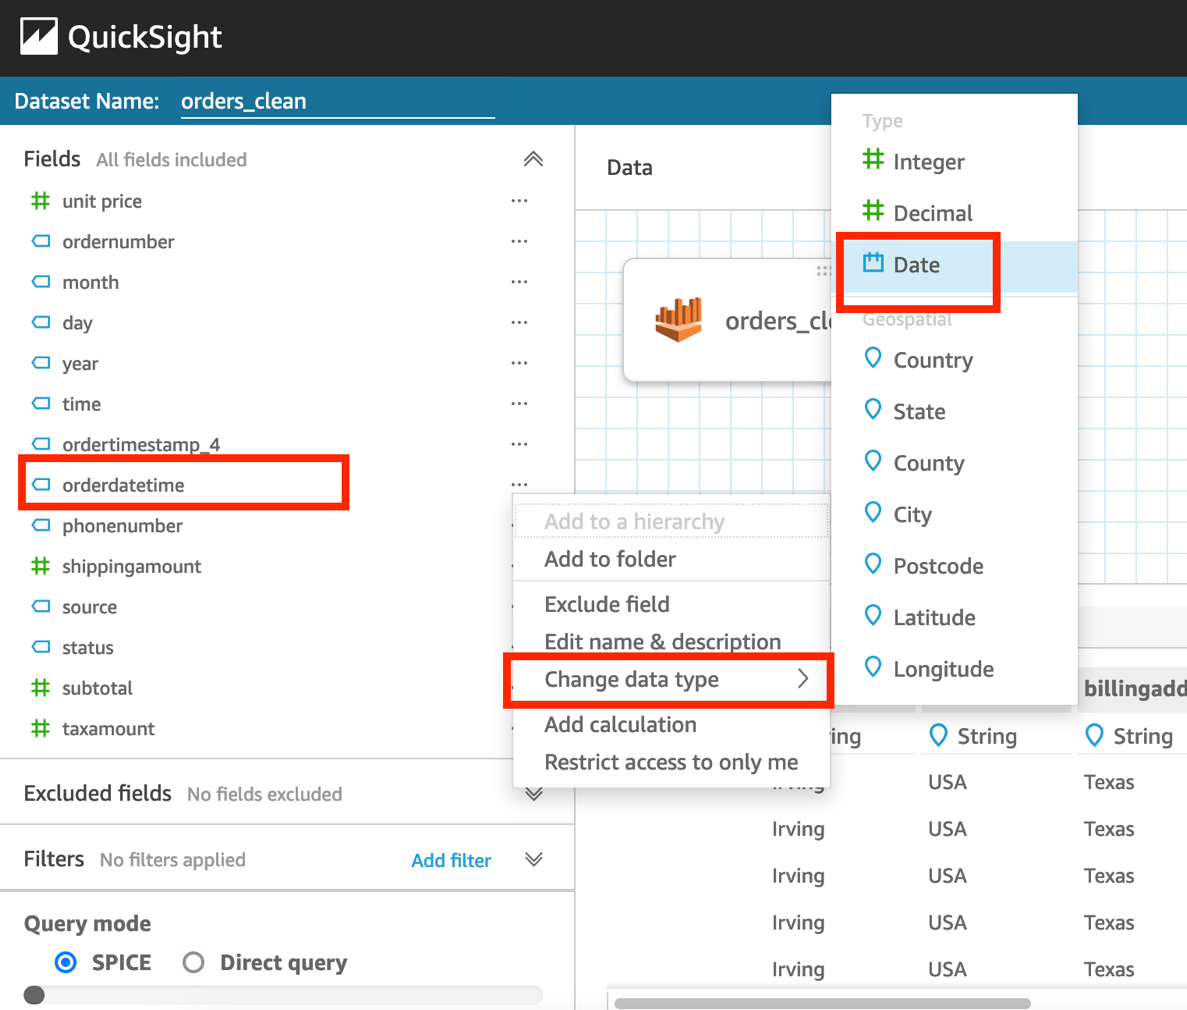Open options ellipsis for ordernumber field

point(519,242)
